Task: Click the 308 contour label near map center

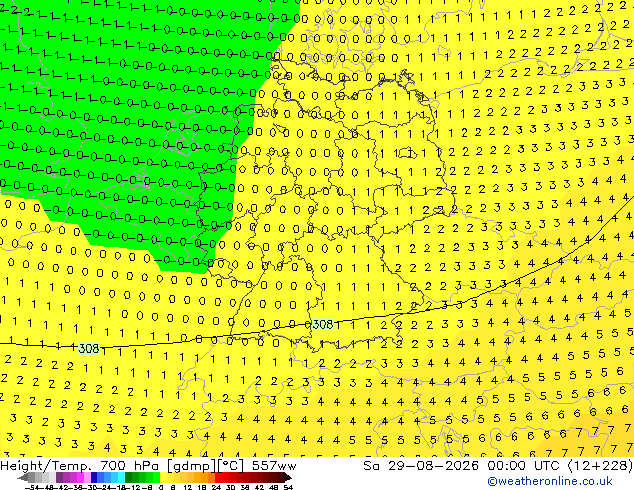Action: coord(323,324)
